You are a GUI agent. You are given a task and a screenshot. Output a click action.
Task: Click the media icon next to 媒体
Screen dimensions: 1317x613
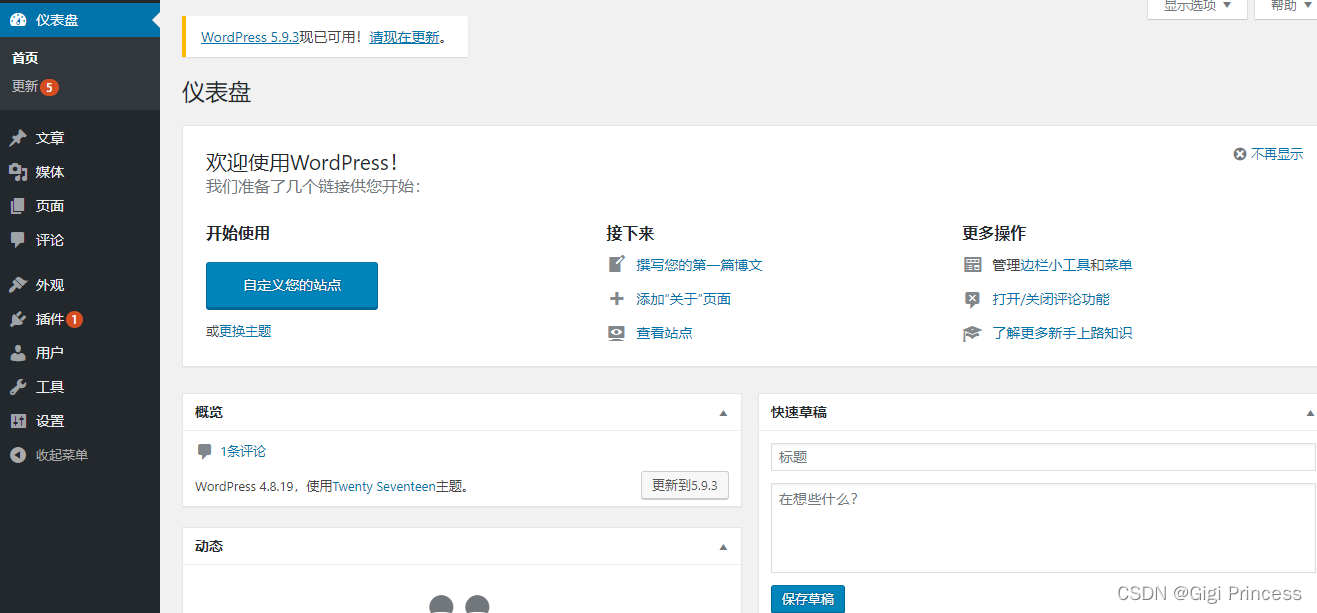pos(18,172)
